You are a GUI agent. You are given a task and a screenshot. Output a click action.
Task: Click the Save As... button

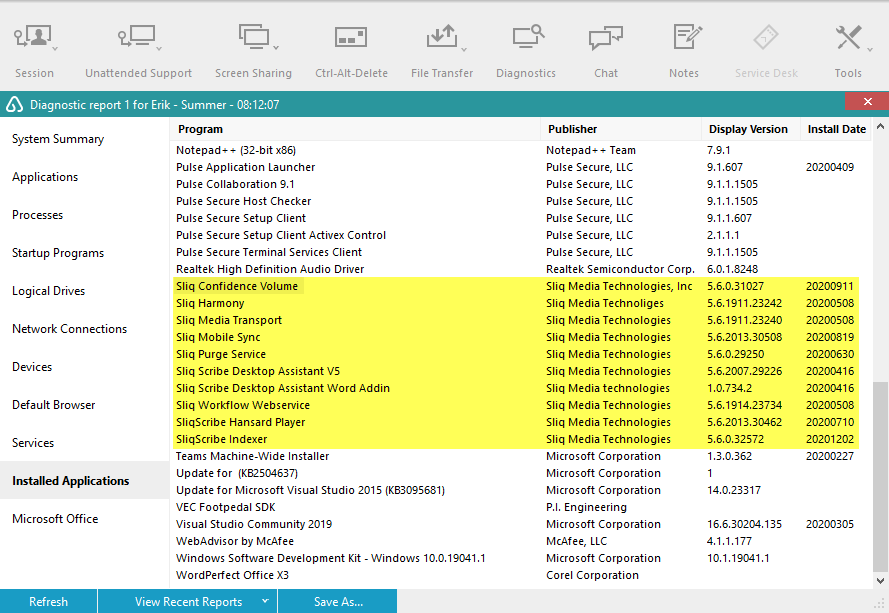338,601
